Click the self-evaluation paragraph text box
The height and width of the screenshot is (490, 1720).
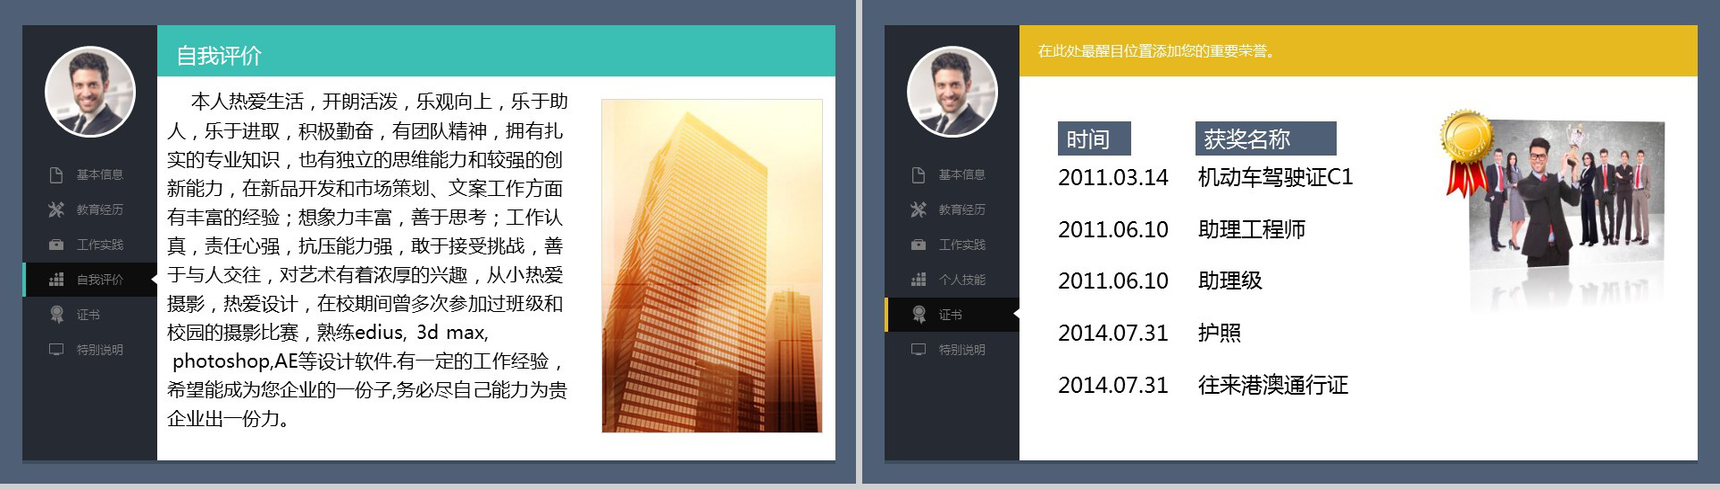pos(367,260)
